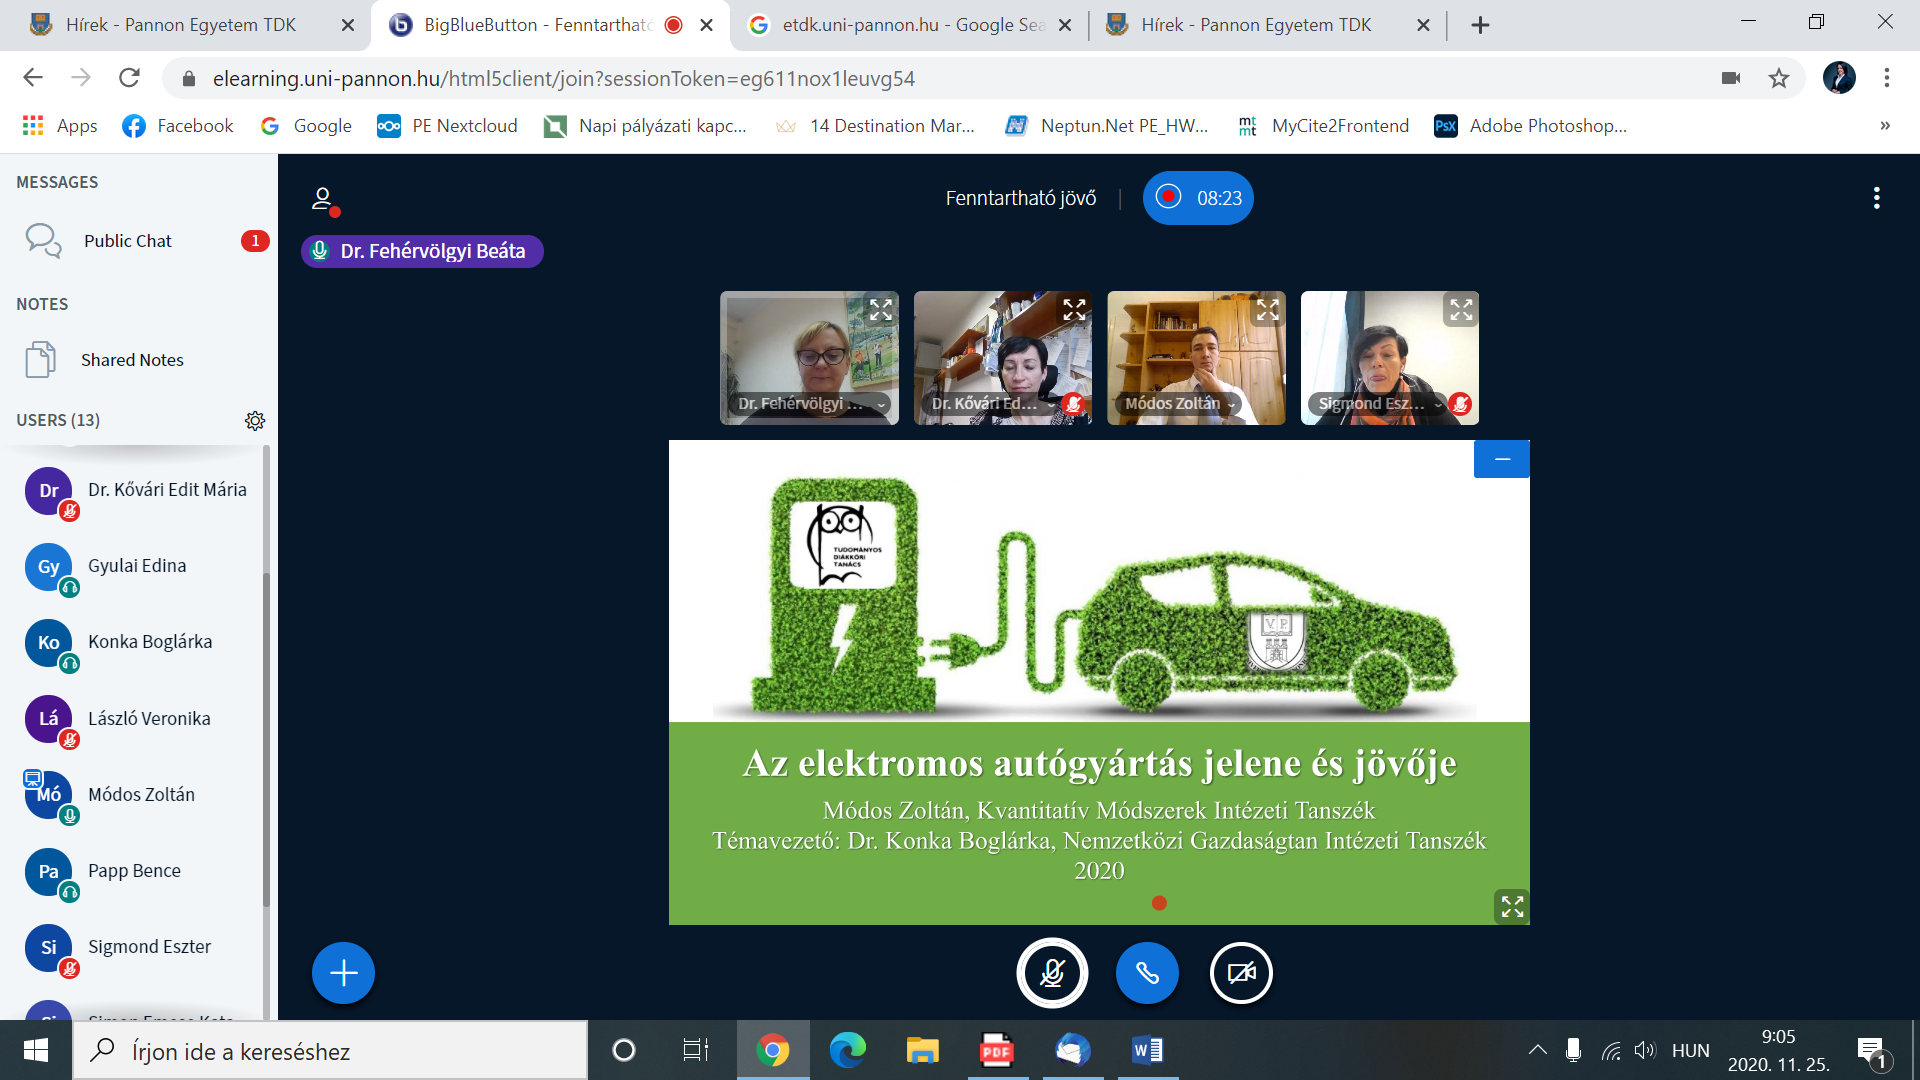
Task: Fullscreen Dr. Kővári's webcam video
Action: point(1074,310)
